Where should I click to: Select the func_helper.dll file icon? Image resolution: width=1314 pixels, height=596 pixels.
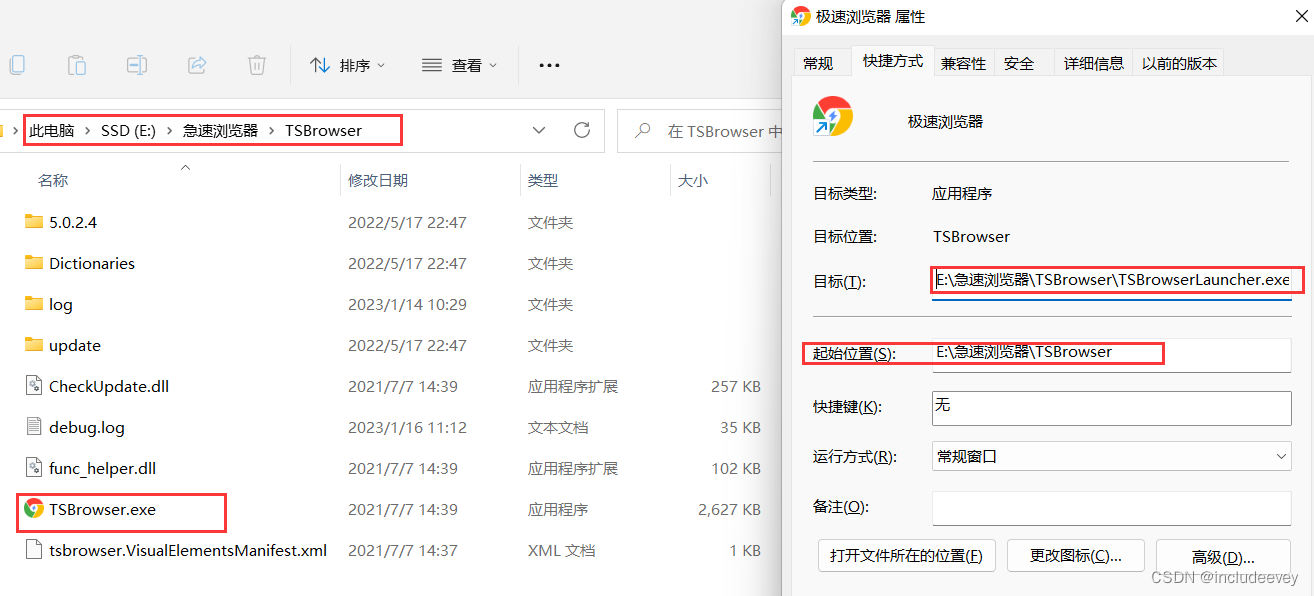tap(34, 468)
